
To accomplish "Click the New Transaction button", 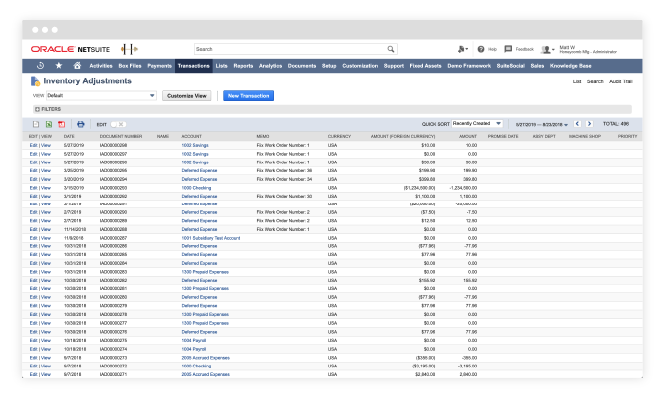I will (x=249, y=96).
